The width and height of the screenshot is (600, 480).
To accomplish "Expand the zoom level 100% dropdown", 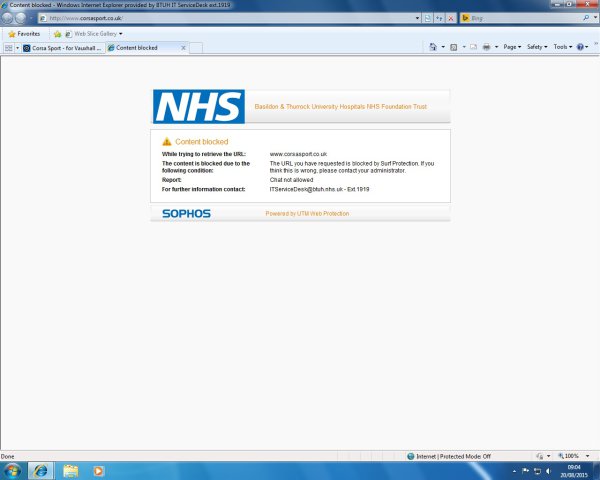I will [x=573, y=456].
